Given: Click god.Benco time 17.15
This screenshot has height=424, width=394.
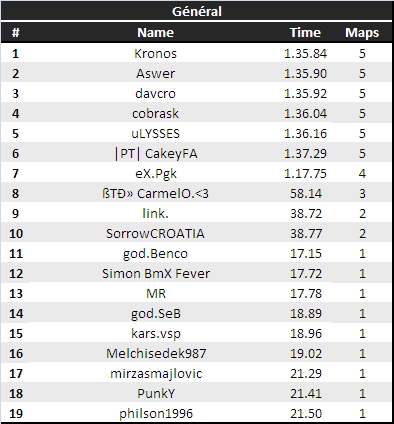Looking at the screenshot, I should coord(306,253).
